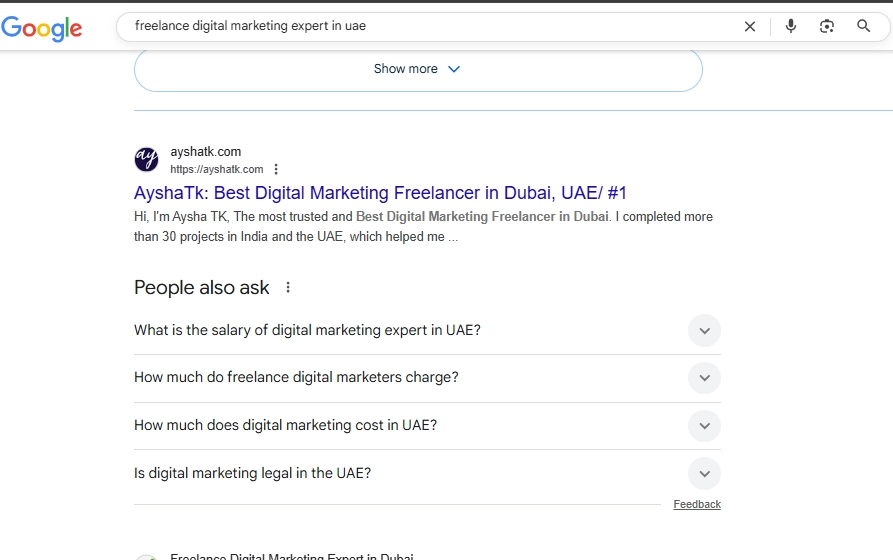Image resolution: width=893 pixels, height=560 pixels.
Task: Click the https://ayshatk.com URL text
Action: (216, 169)
